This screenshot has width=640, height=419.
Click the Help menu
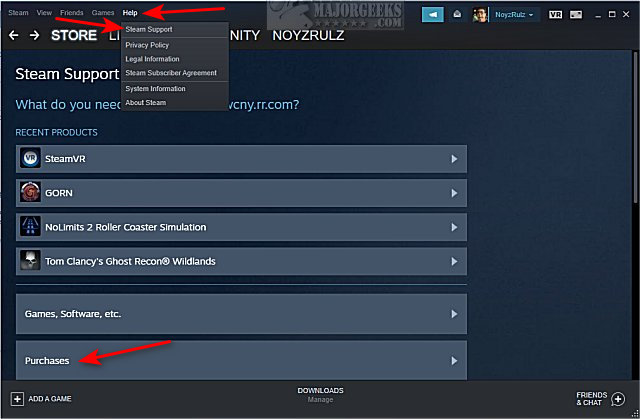130,13
